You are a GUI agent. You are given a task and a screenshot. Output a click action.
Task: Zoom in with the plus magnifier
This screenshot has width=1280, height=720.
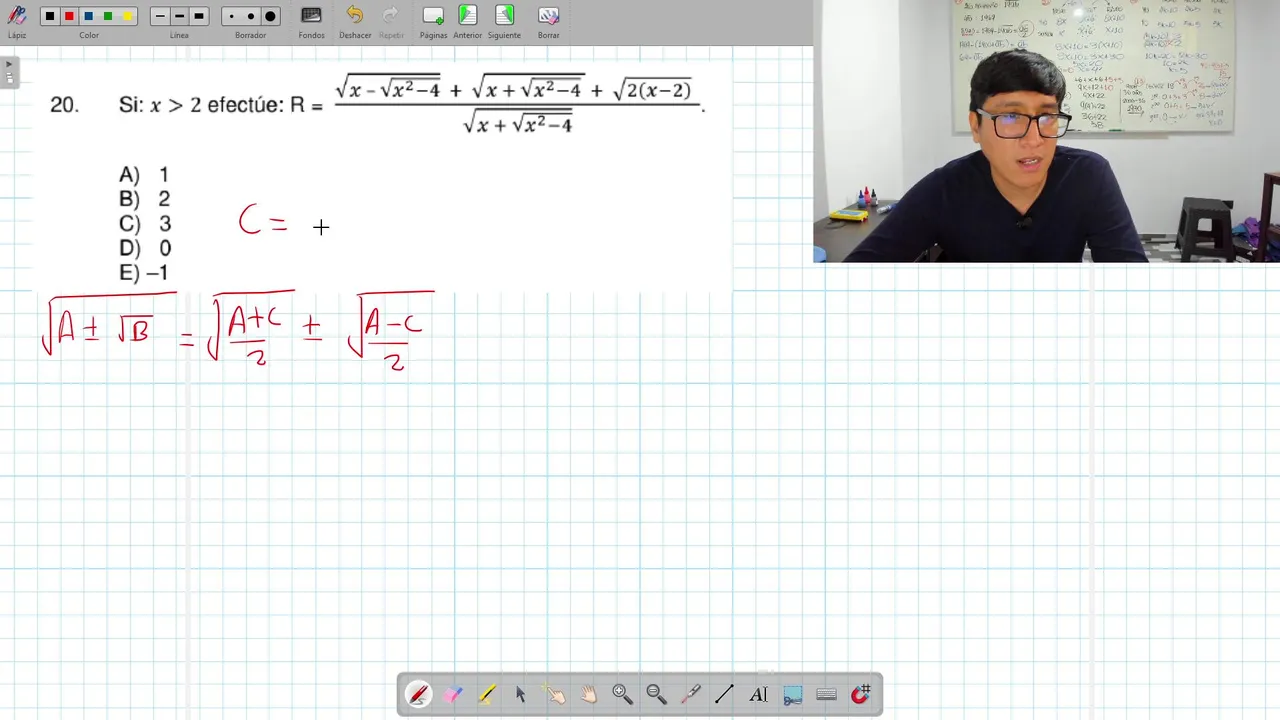pos(622,694)
